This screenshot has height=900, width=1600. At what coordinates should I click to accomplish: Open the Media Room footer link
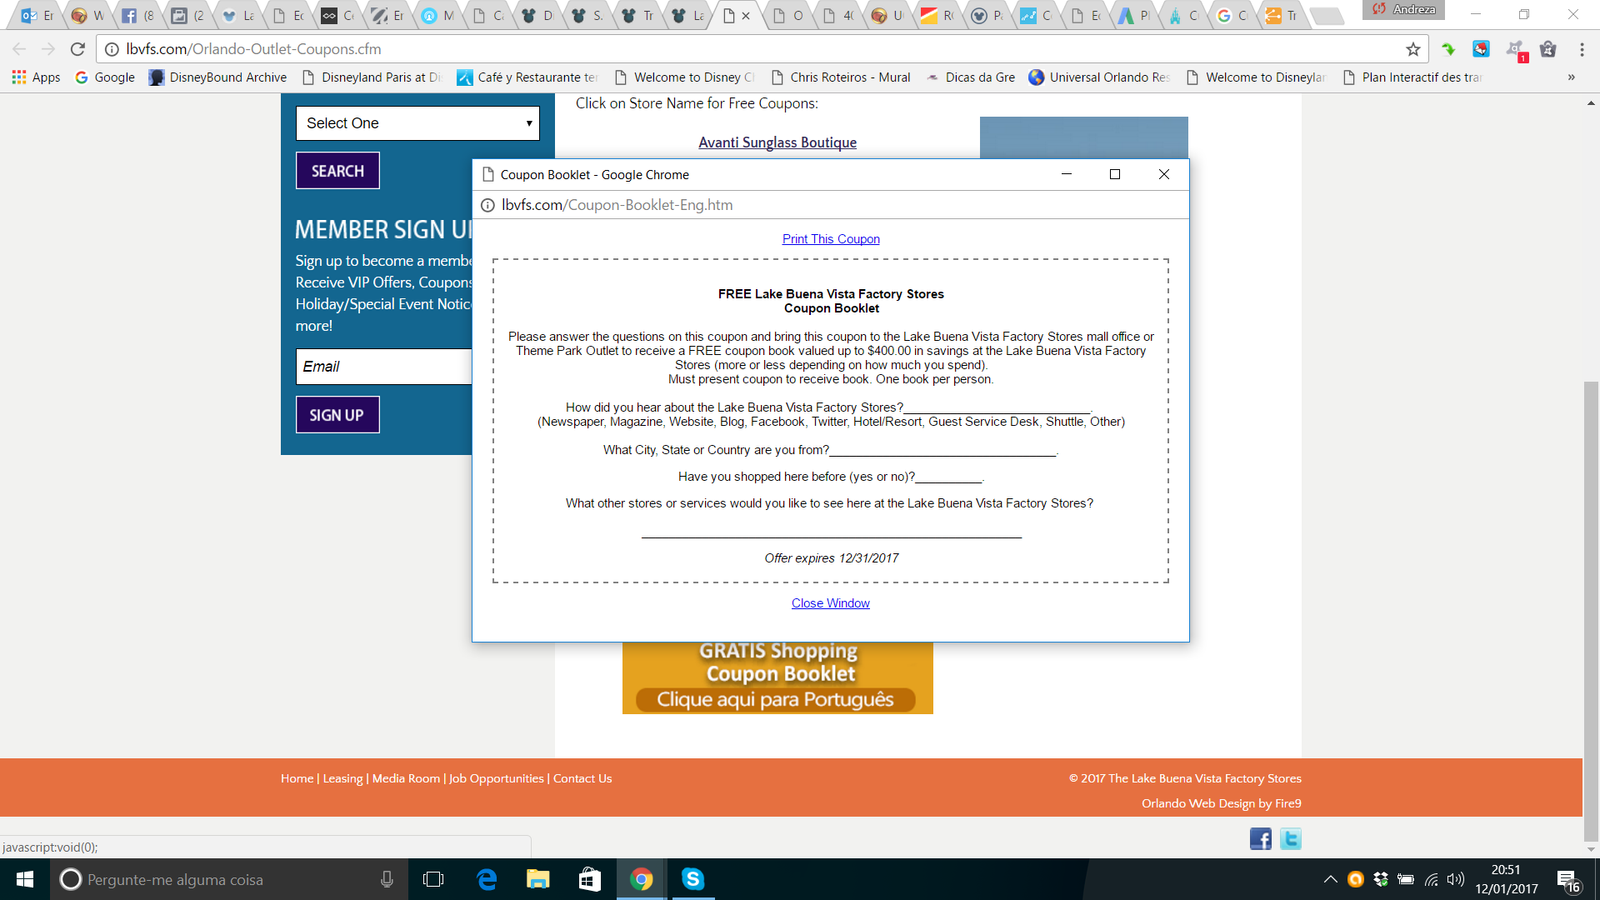pyautogui.click(x=406, y=778)
